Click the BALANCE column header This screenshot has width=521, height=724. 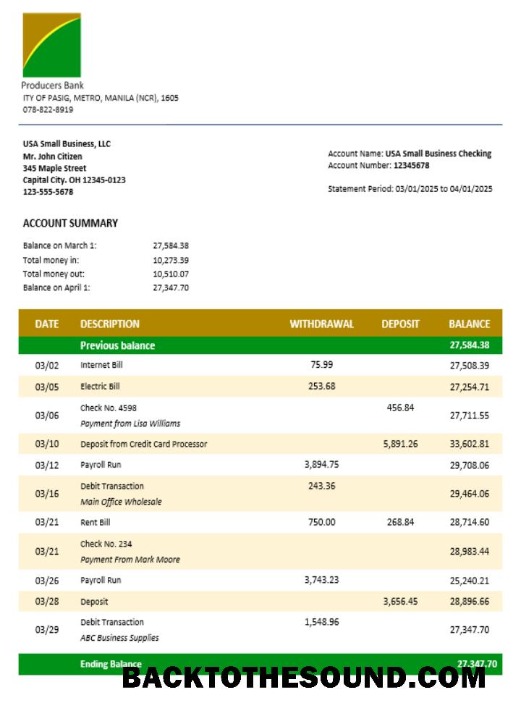point(469,324)
